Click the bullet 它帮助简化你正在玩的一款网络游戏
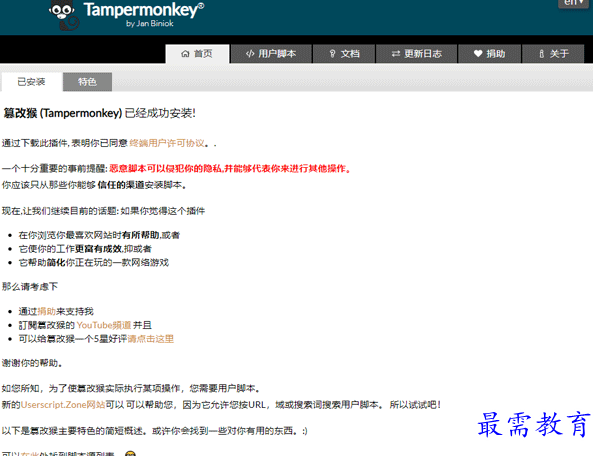The height and width of the screenshot is (456, 599). [94, 263]
